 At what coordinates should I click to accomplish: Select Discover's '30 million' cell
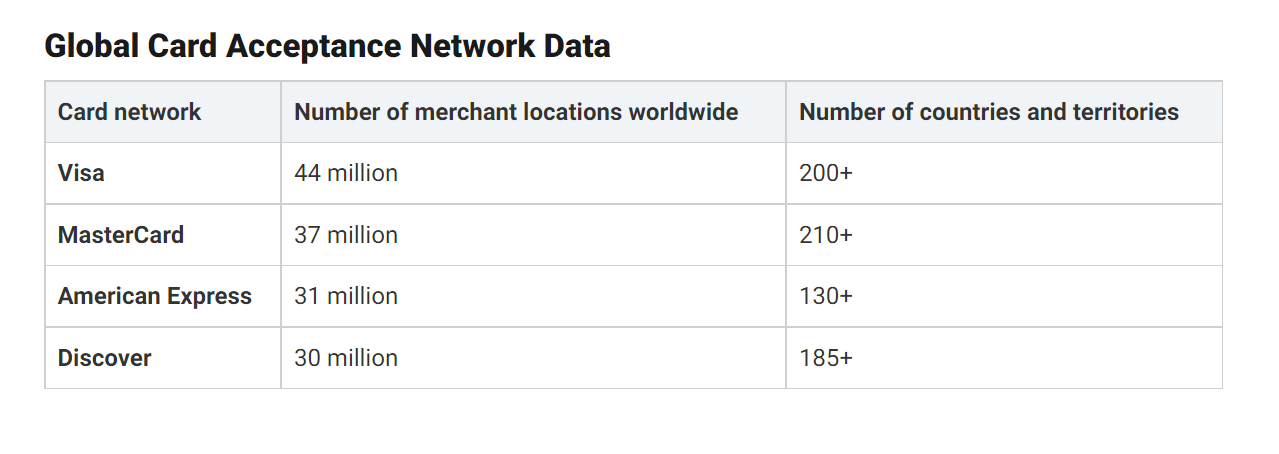pos(346,358)
